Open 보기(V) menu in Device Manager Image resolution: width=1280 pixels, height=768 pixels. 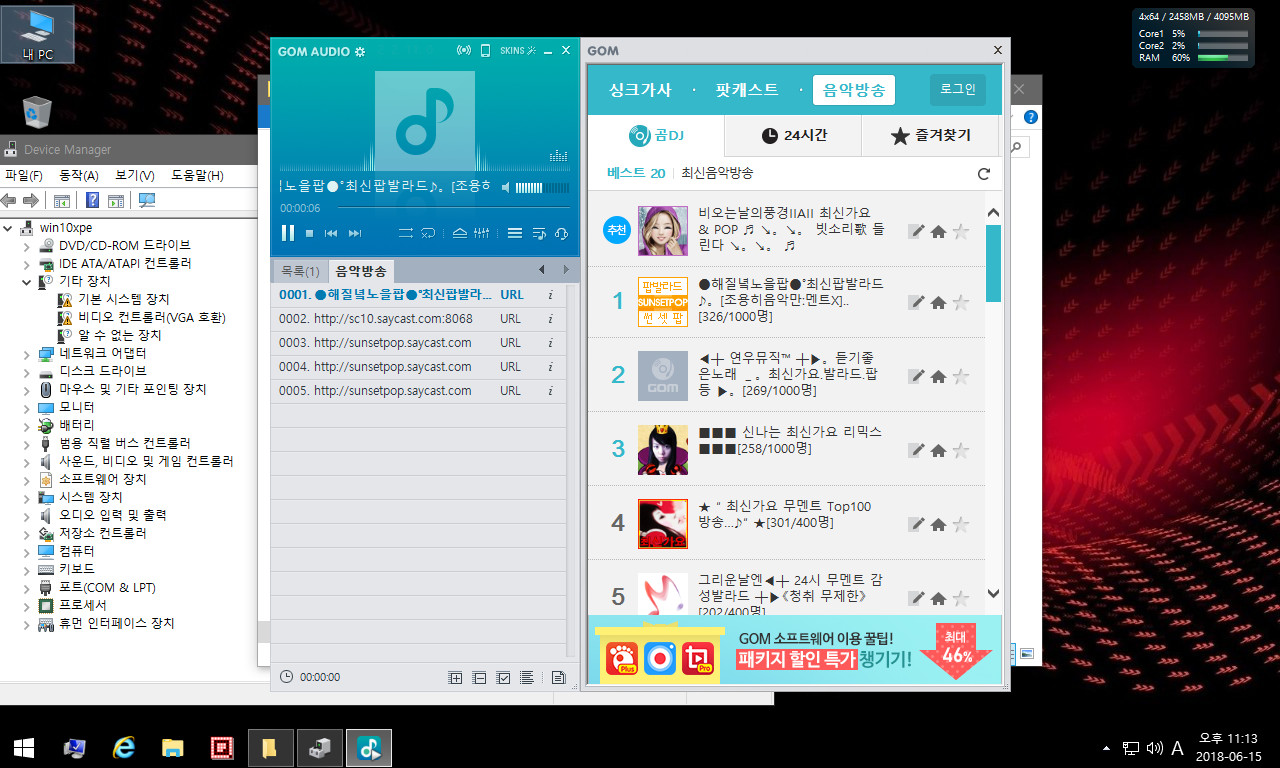point(135,175)
